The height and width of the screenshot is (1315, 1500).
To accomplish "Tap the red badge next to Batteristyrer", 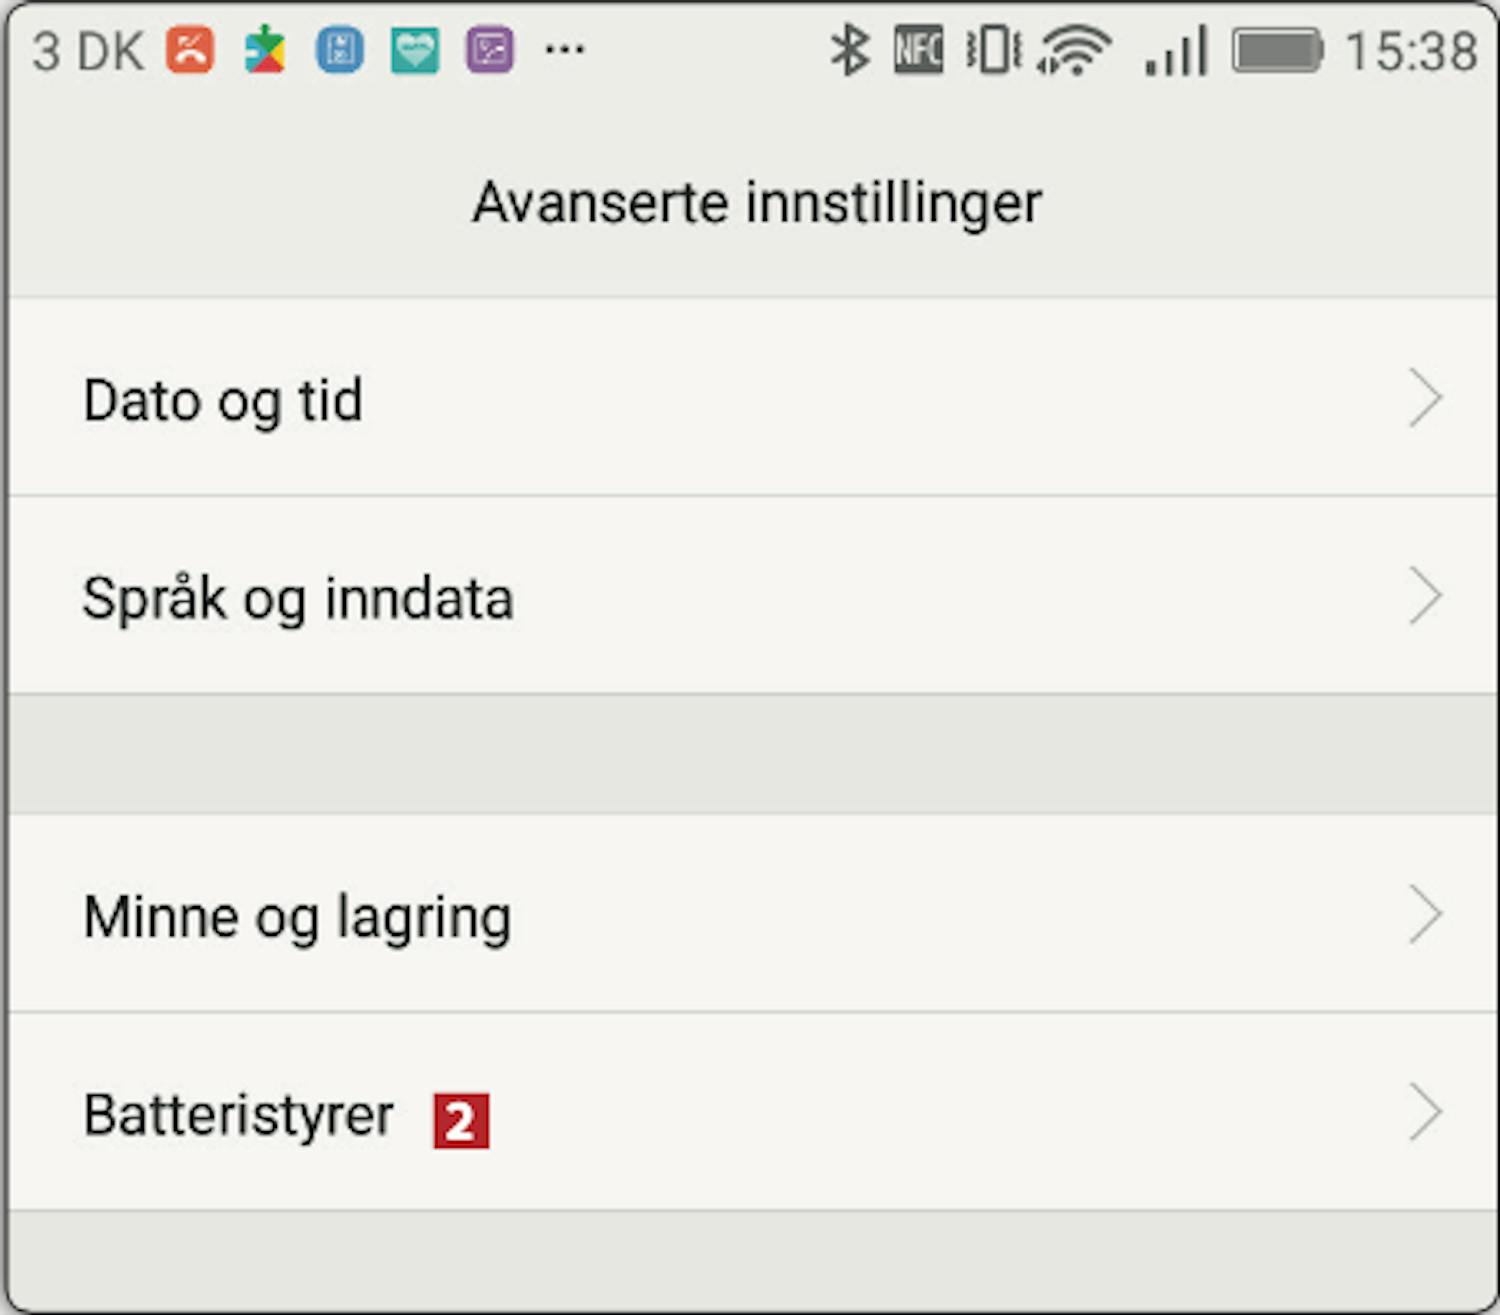I will 461,1121.
